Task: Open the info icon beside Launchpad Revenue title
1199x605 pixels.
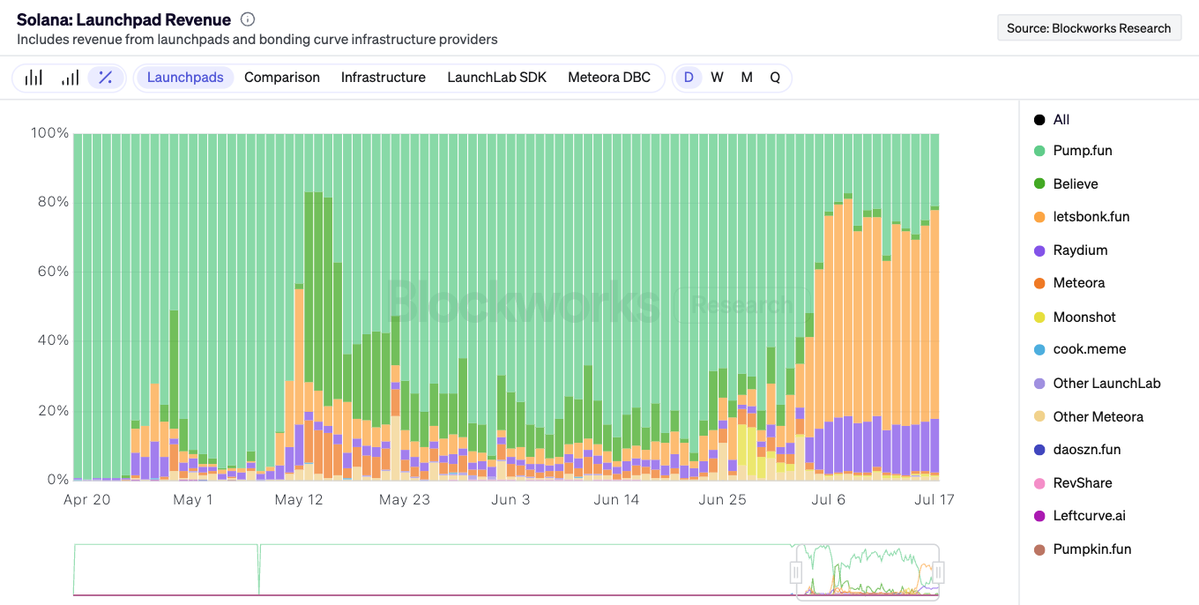Action: pyautogui.click(x=248, y=19)
